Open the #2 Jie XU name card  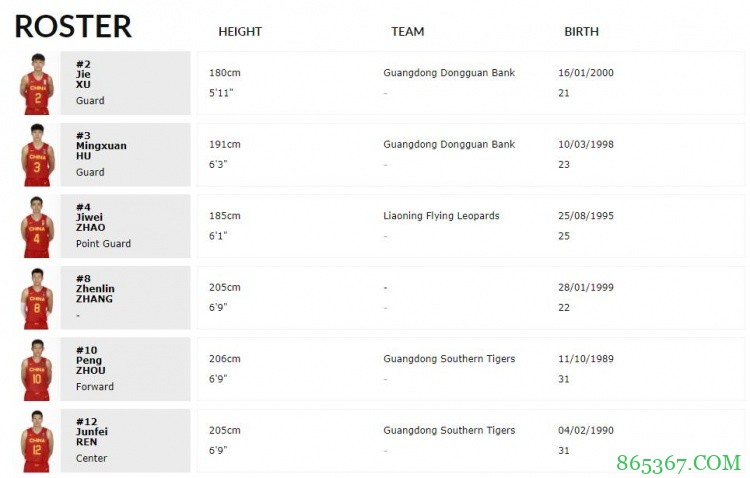pyautogui.click(x=125, y=83)
